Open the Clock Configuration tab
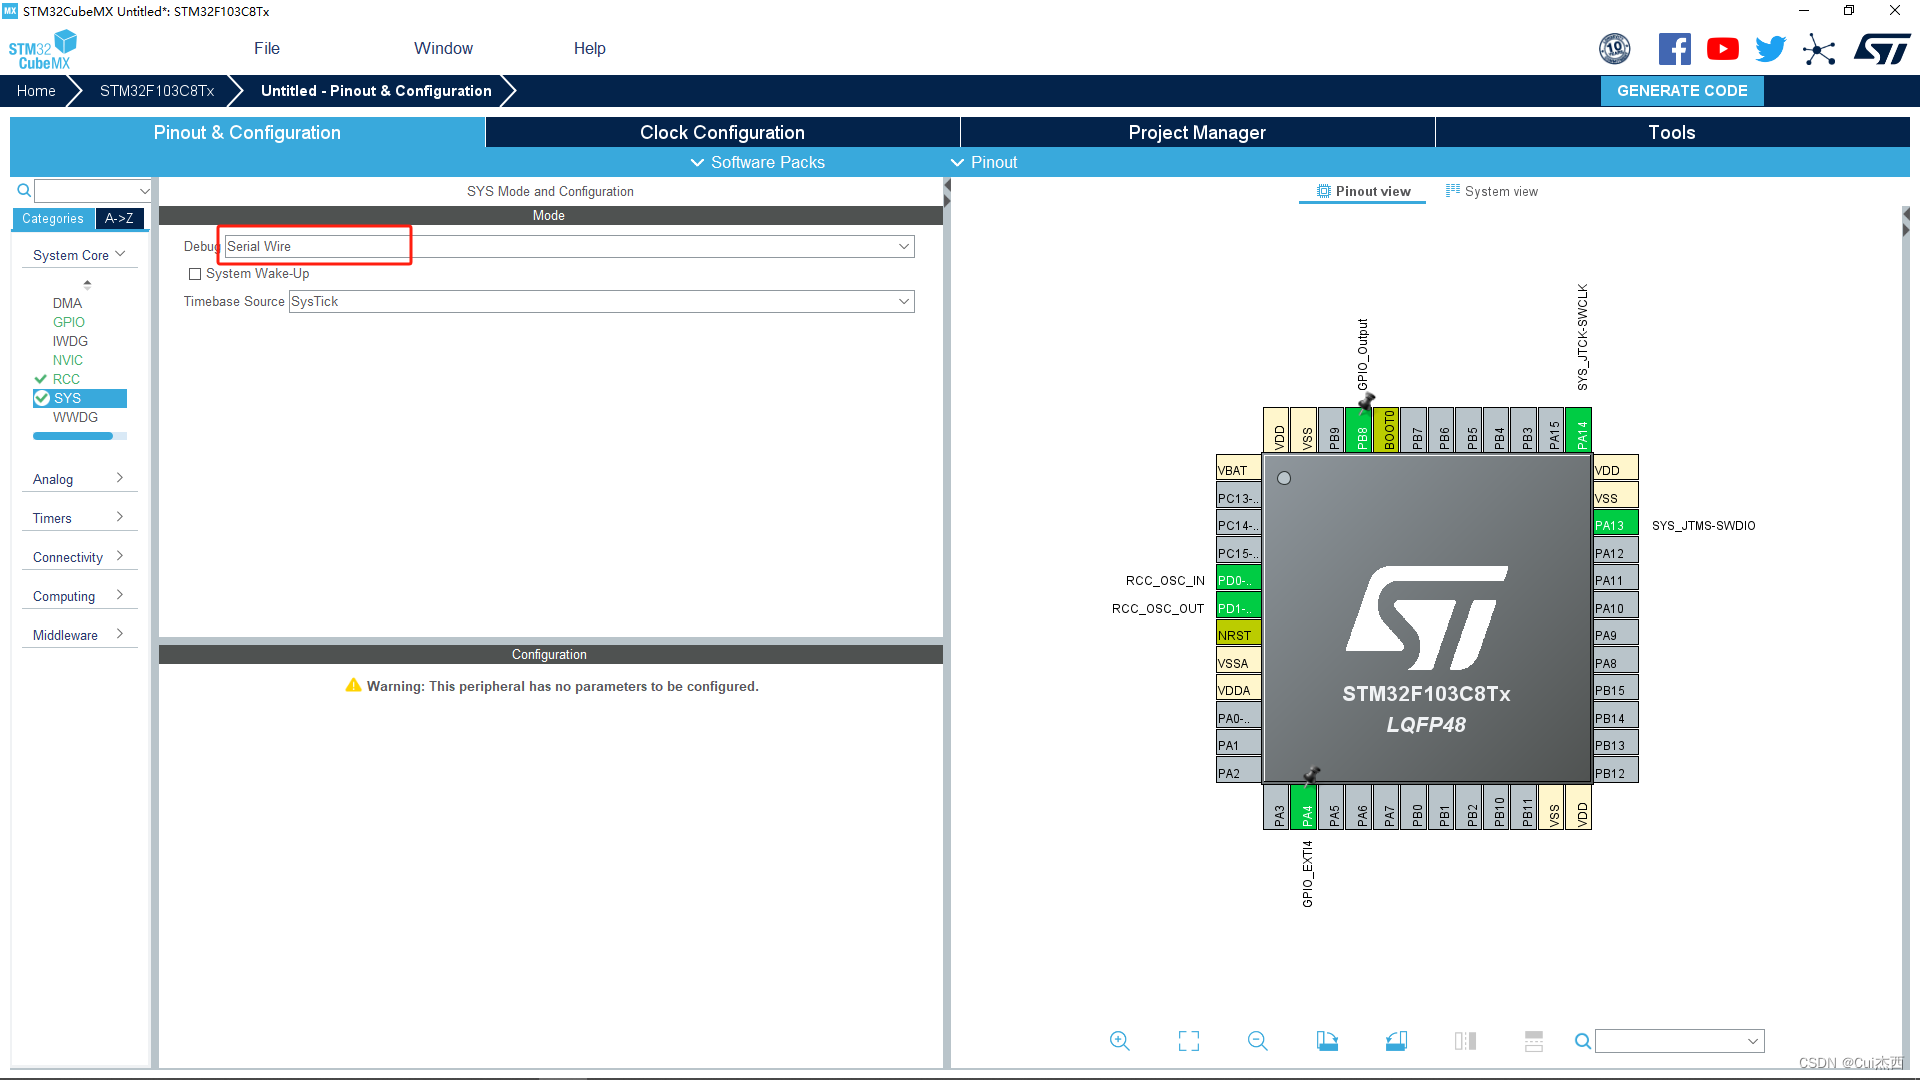The width and height of the screenshot is (1920, 1080). [x=723, y=132]
